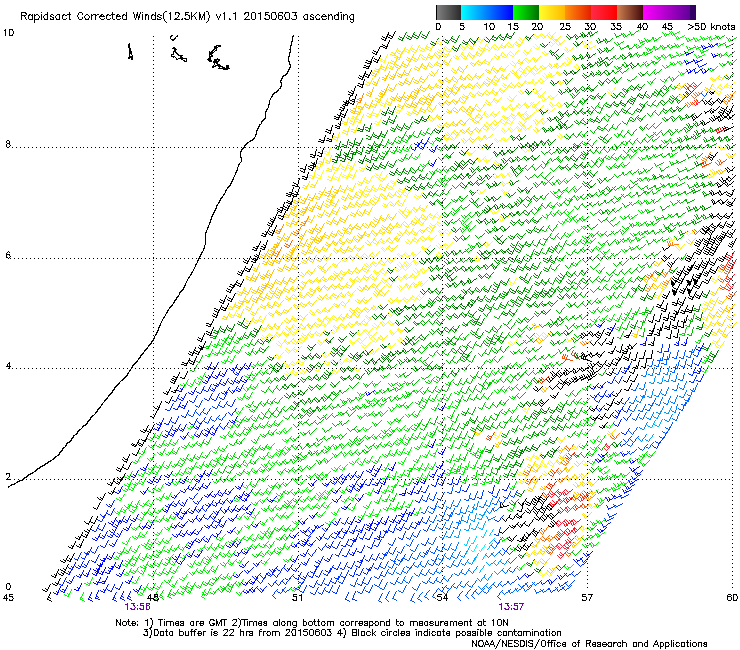Click the longitude label '48' on bottom axis
The height and width of the screenshot is (650, 740).
pos(153,598)
